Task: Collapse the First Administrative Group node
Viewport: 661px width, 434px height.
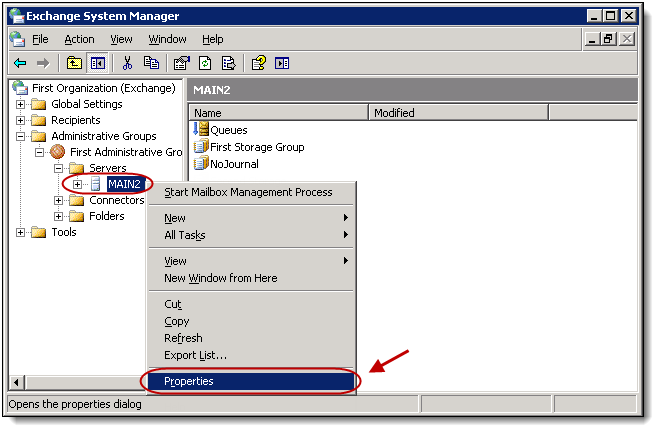Action: [39, 152]
